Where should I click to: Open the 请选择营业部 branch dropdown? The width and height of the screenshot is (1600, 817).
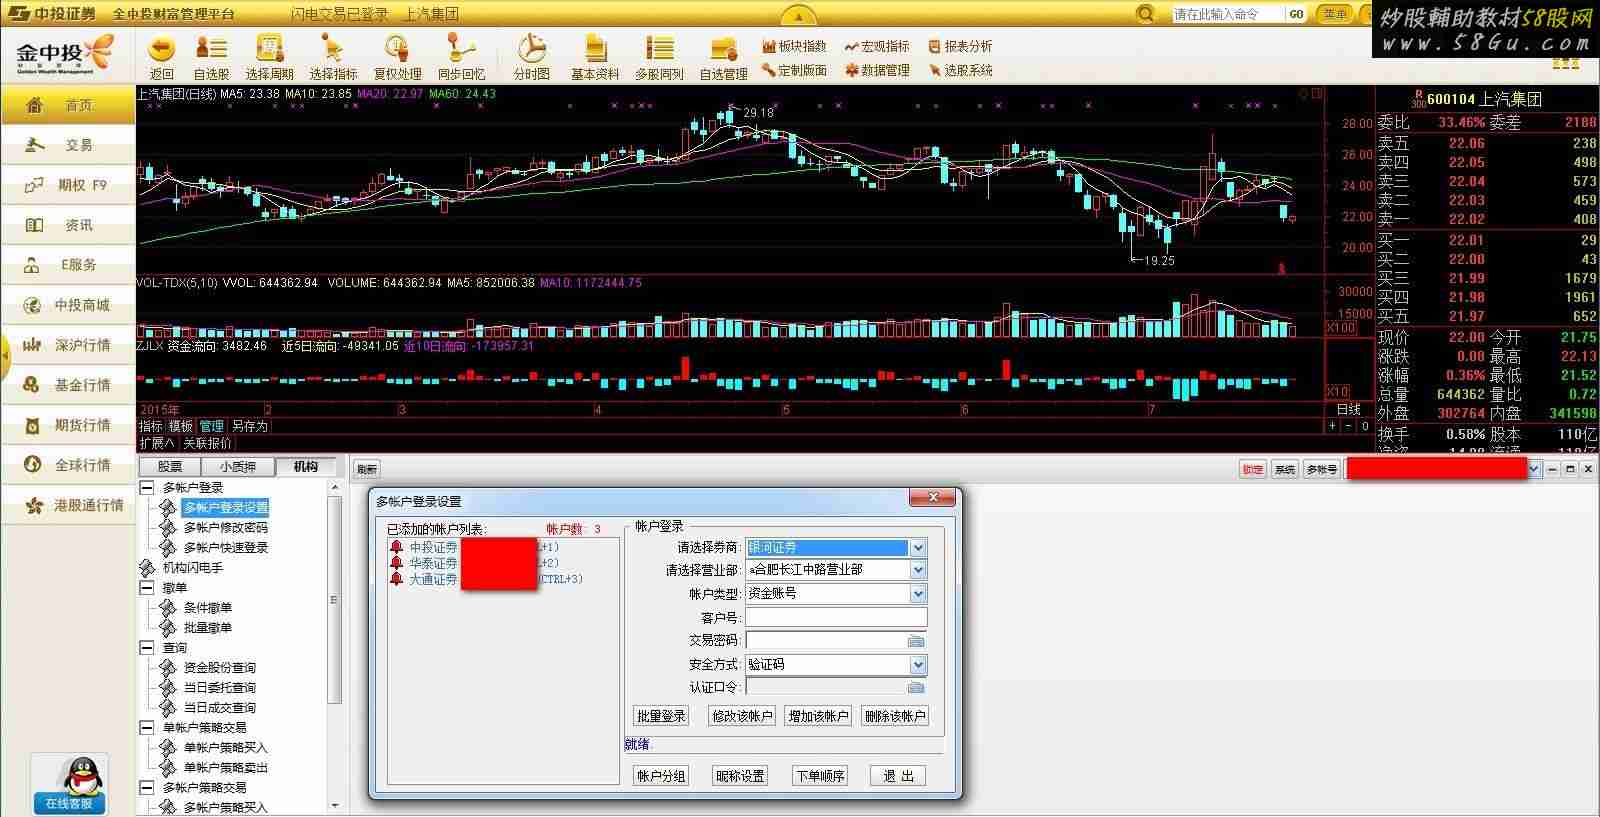[x=918, y=570]
